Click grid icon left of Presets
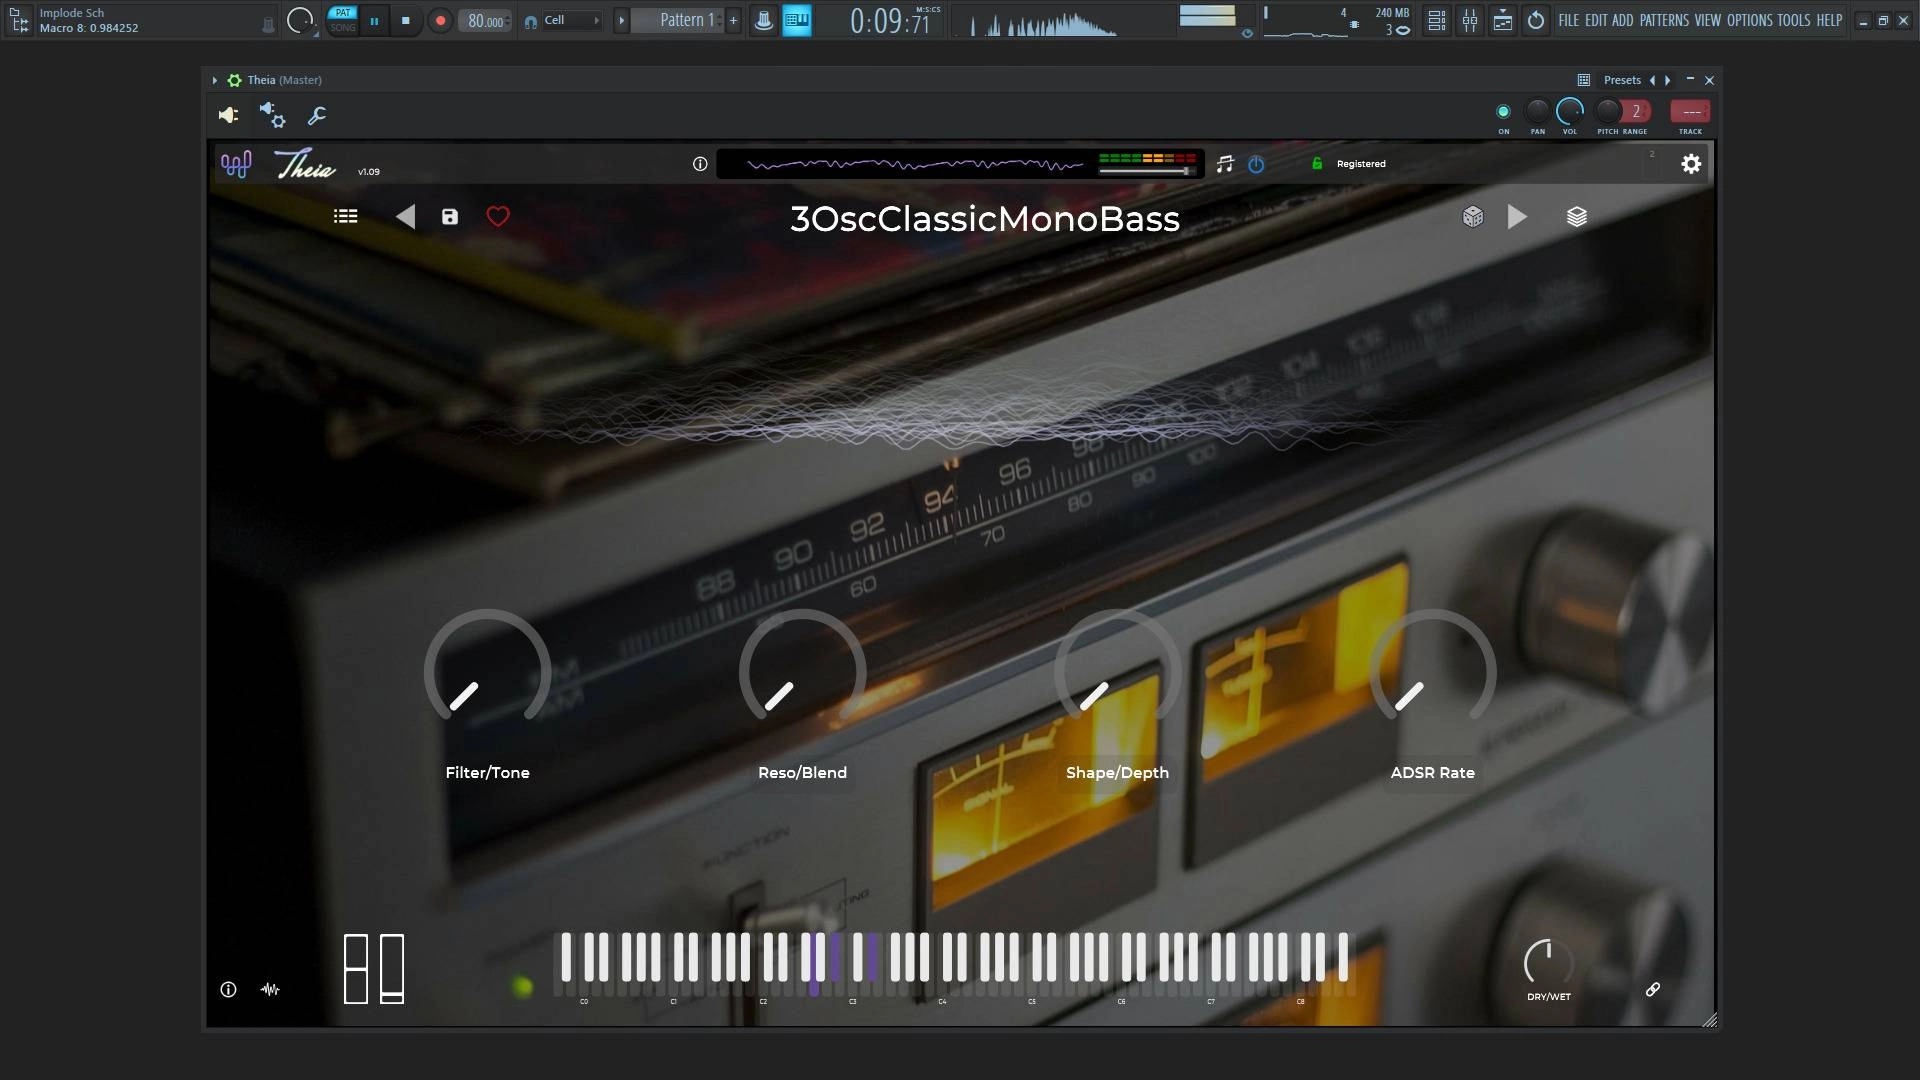 coord(1584,80)
